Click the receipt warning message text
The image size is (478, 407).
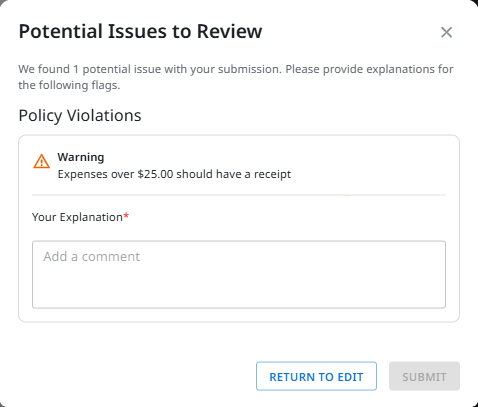click(x=174, y=174)
